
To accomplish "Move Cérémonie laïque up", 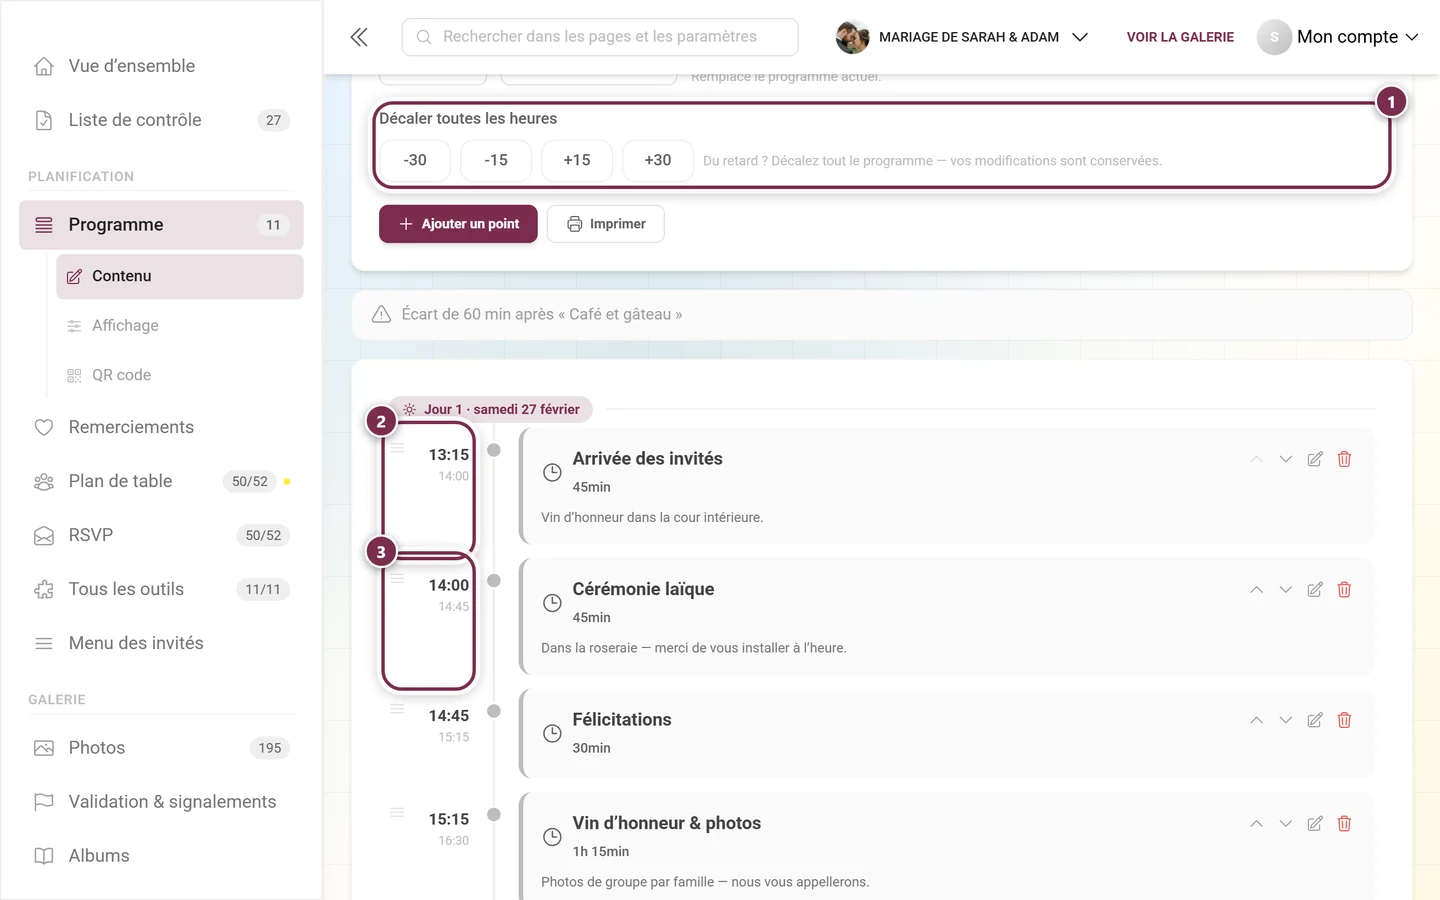I will (1256, 590).
